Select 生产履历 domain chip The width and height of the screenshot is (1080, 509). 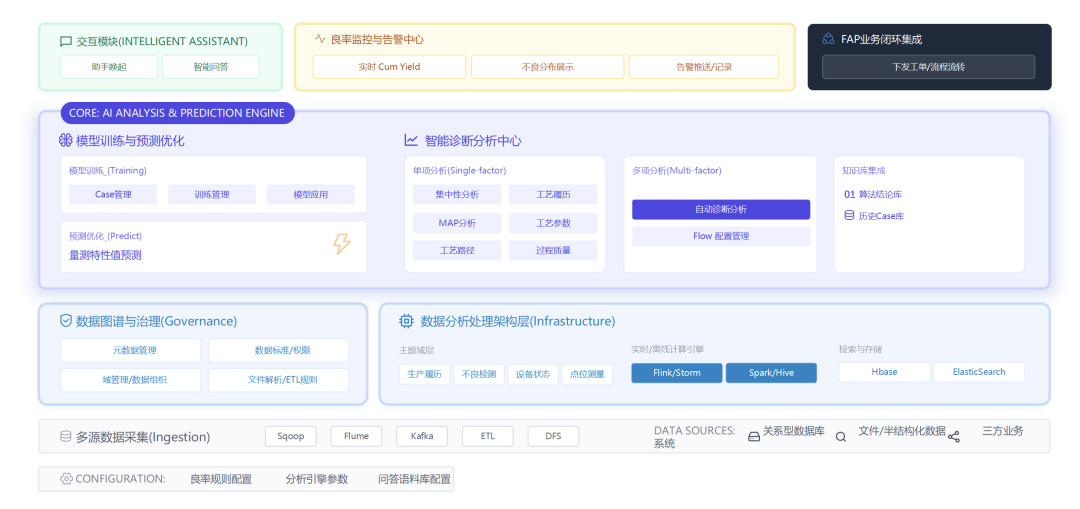click(x=425, y=374)
